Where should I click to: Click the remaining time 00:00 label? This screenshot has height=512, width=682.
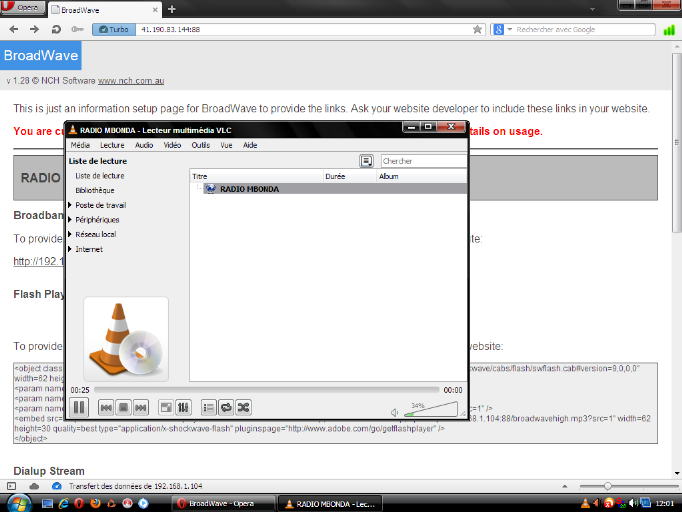tap(453, 390)
